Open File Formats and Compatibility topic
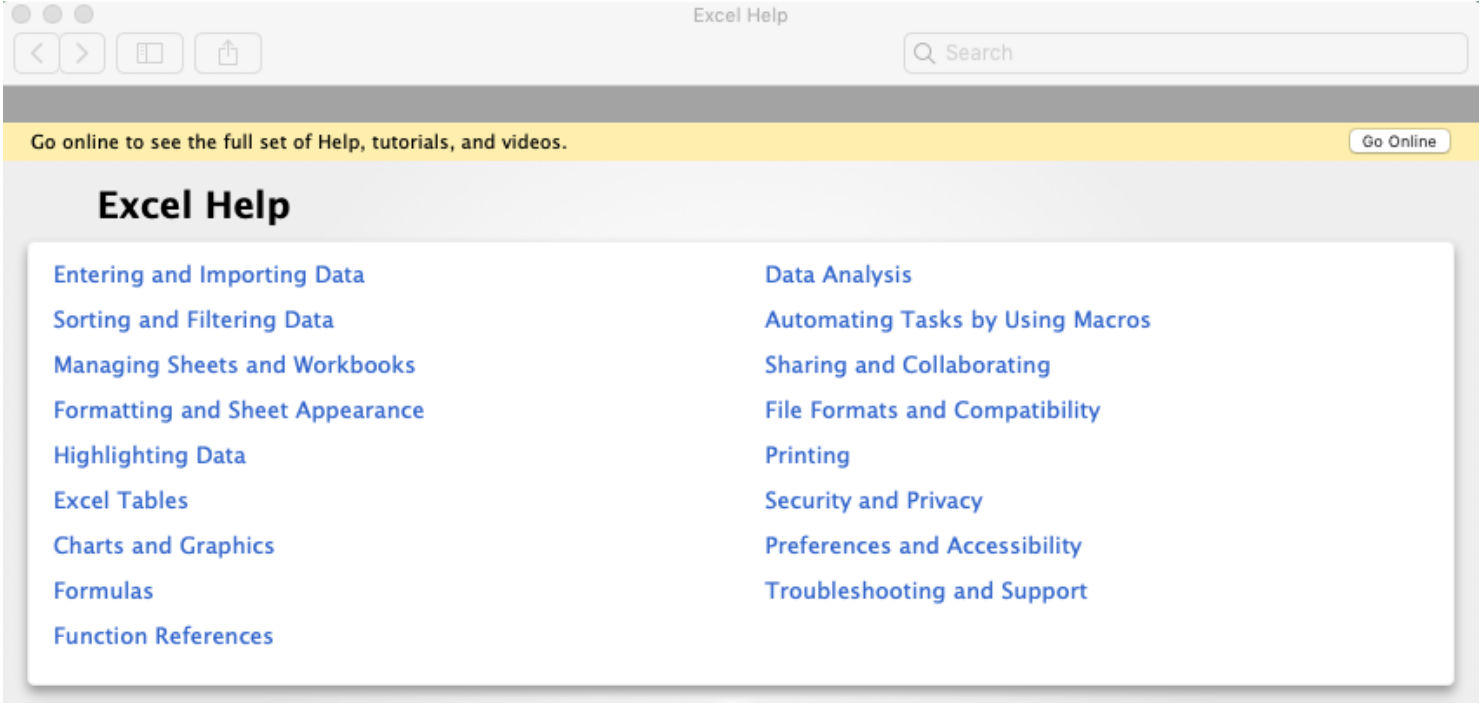 pos(933,410)
